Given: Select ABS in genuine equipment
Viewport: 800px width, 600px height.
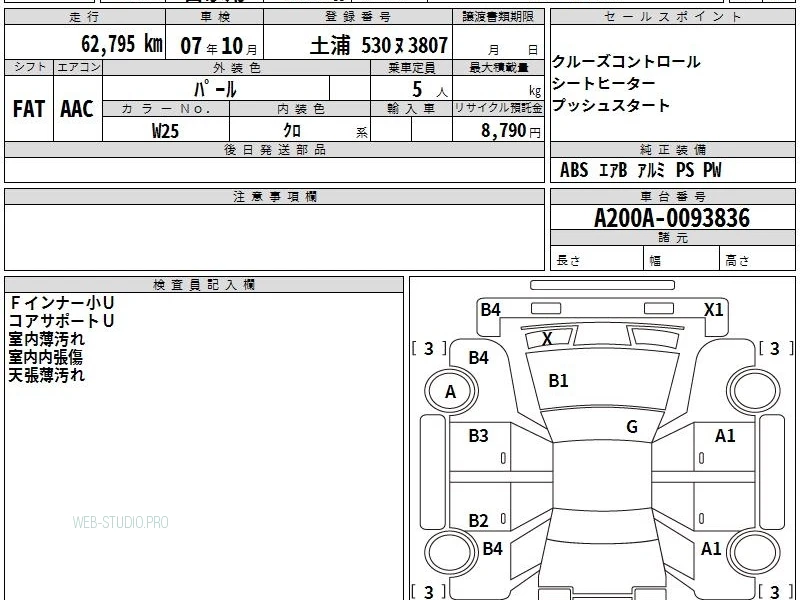Looking at the screenshot, I should pos(574,170).
